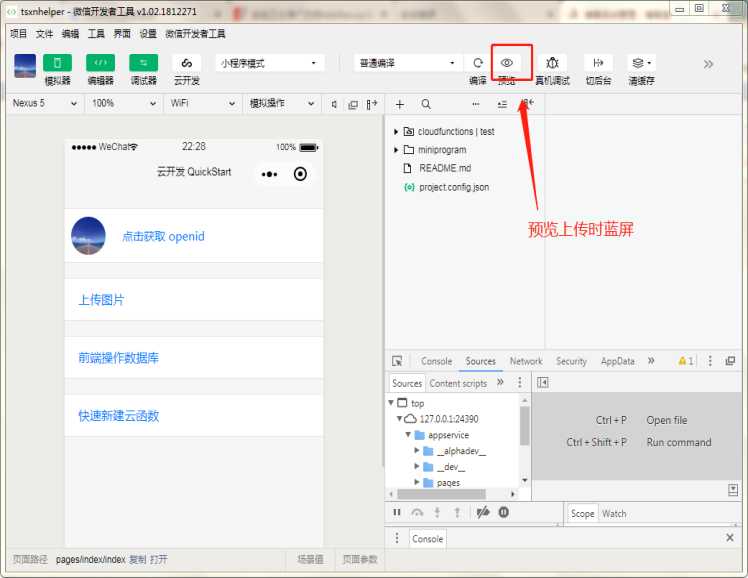The width and height of the screenshot is (748, 578).
Task: Click the devtools undock window icon
Action: tap(730, 361)
